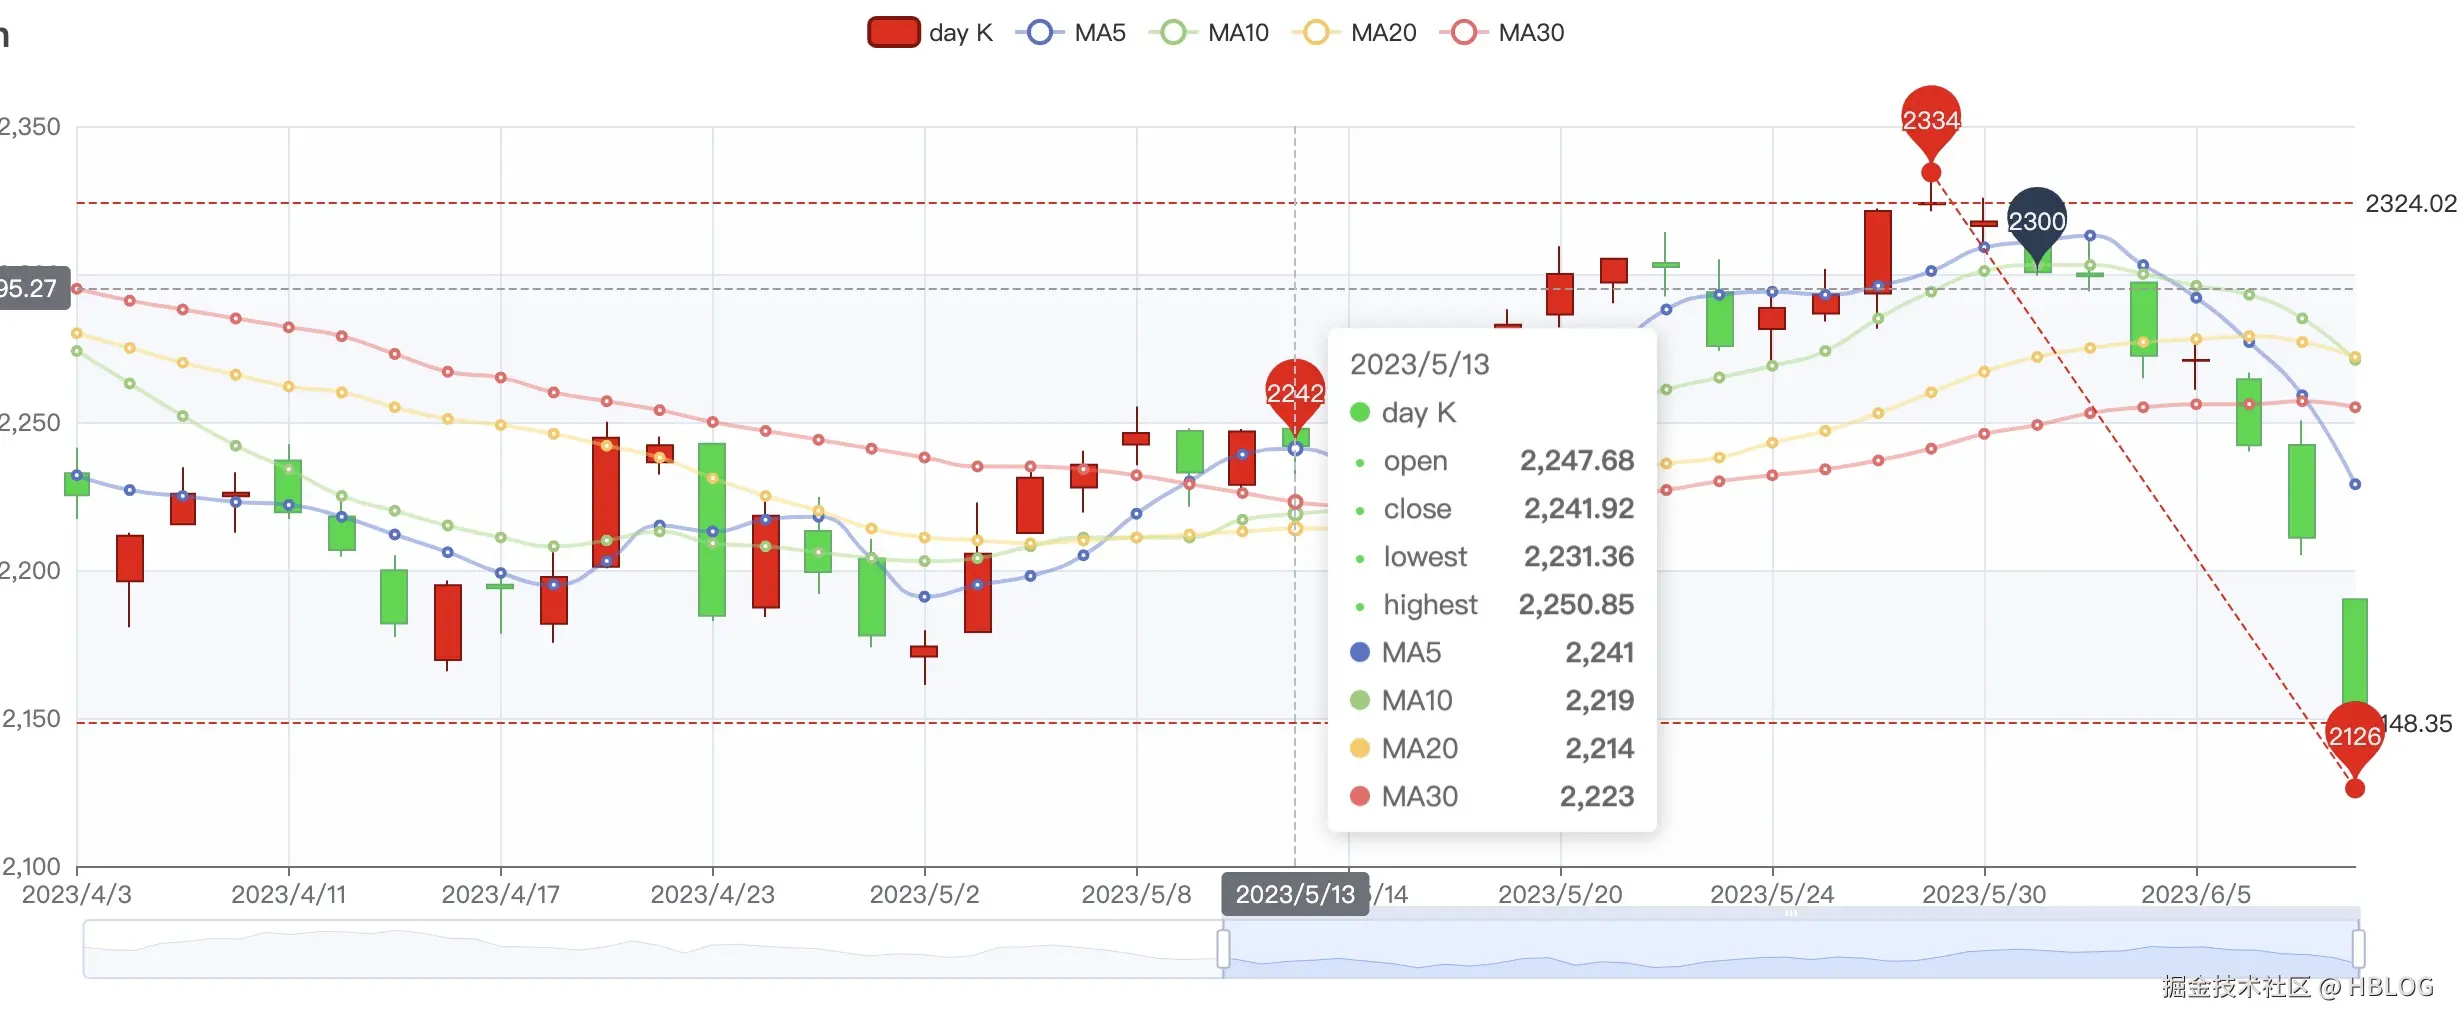The height and width of the screenshot is (1028, 2462).
Task: Disable the MA30 line in the legend
Action: (1502, 33)
